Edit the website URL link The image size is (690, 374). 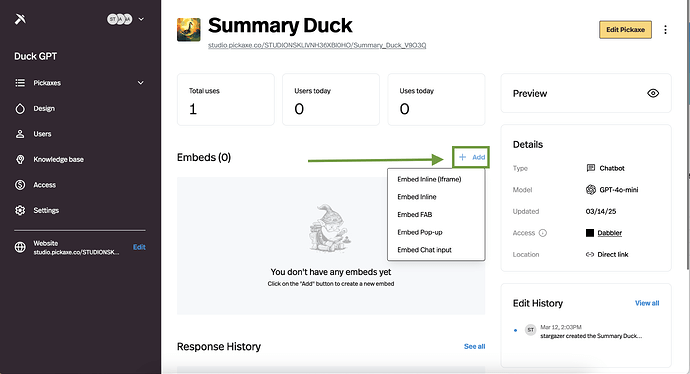click(139, 247)
